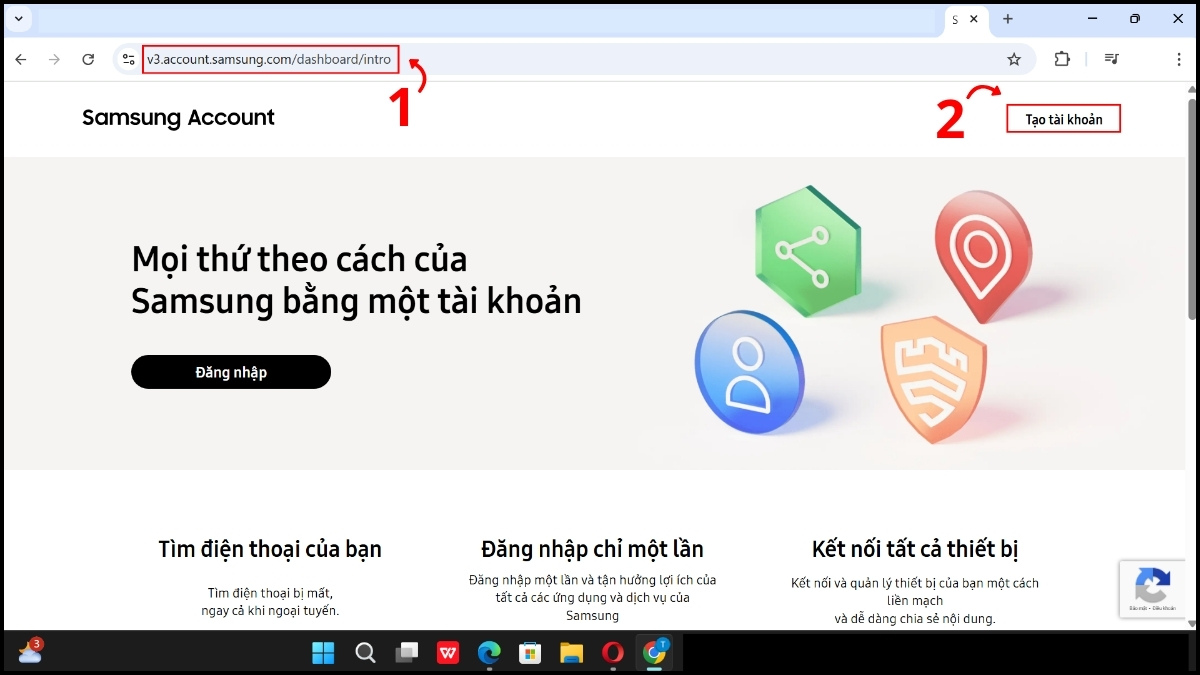View site information icon in address bar
1200x675 pixels.
point(127,59)
